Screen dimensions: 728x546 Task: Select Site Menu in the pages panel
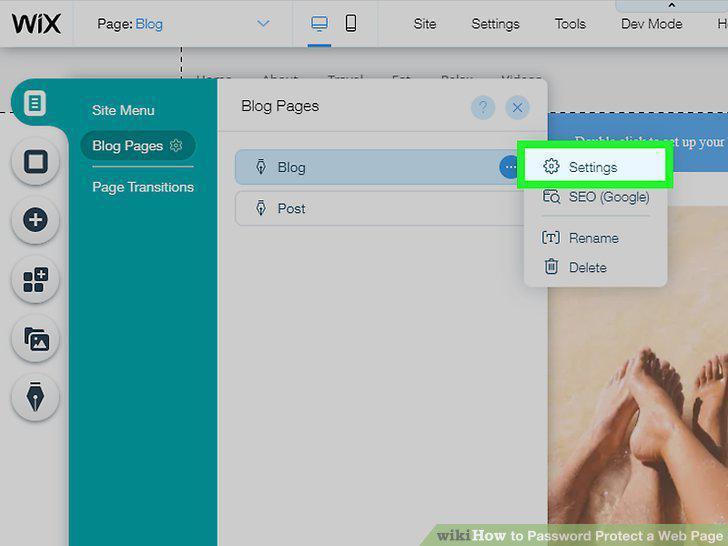(123, 110)
